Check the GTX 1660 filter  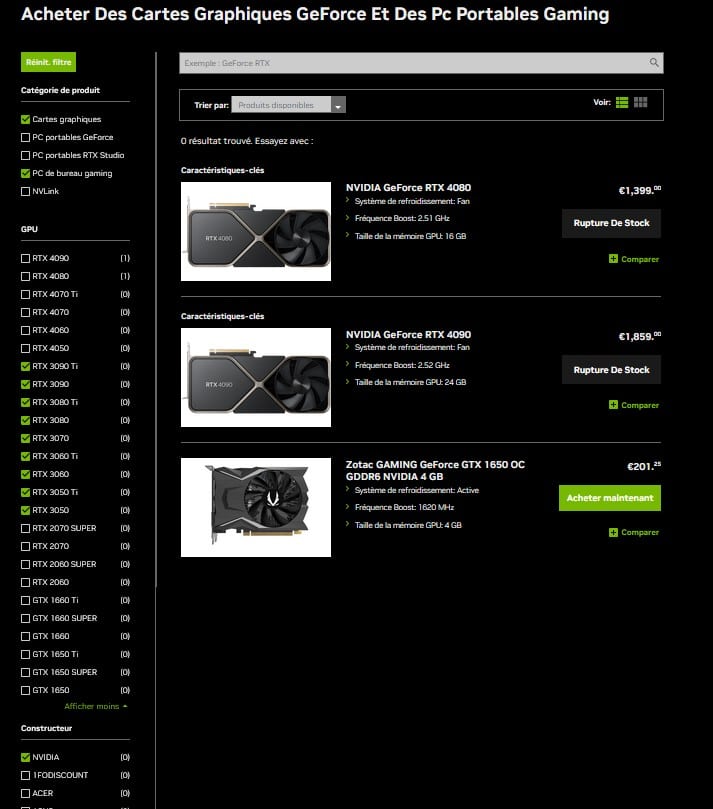(25, 636)
